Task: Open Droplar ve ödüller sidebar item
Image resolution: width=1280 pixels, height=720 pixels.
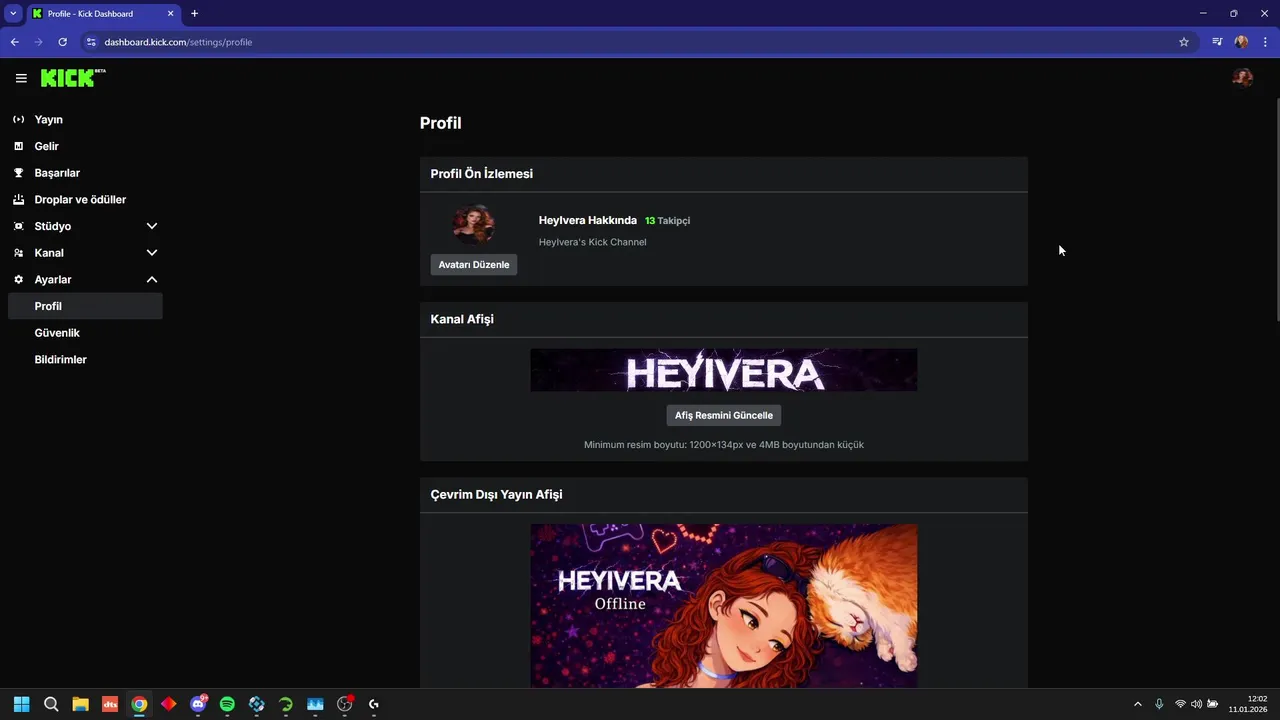Action: coord(80,199)
